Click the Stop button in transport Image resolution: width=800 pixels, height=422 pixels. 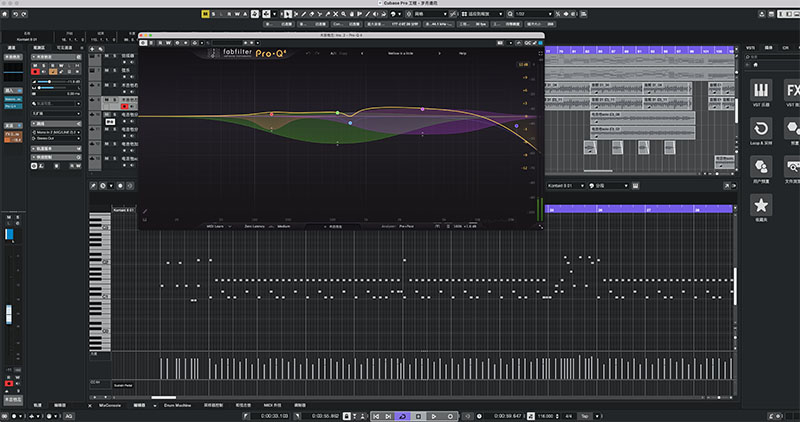click(418, 416)
